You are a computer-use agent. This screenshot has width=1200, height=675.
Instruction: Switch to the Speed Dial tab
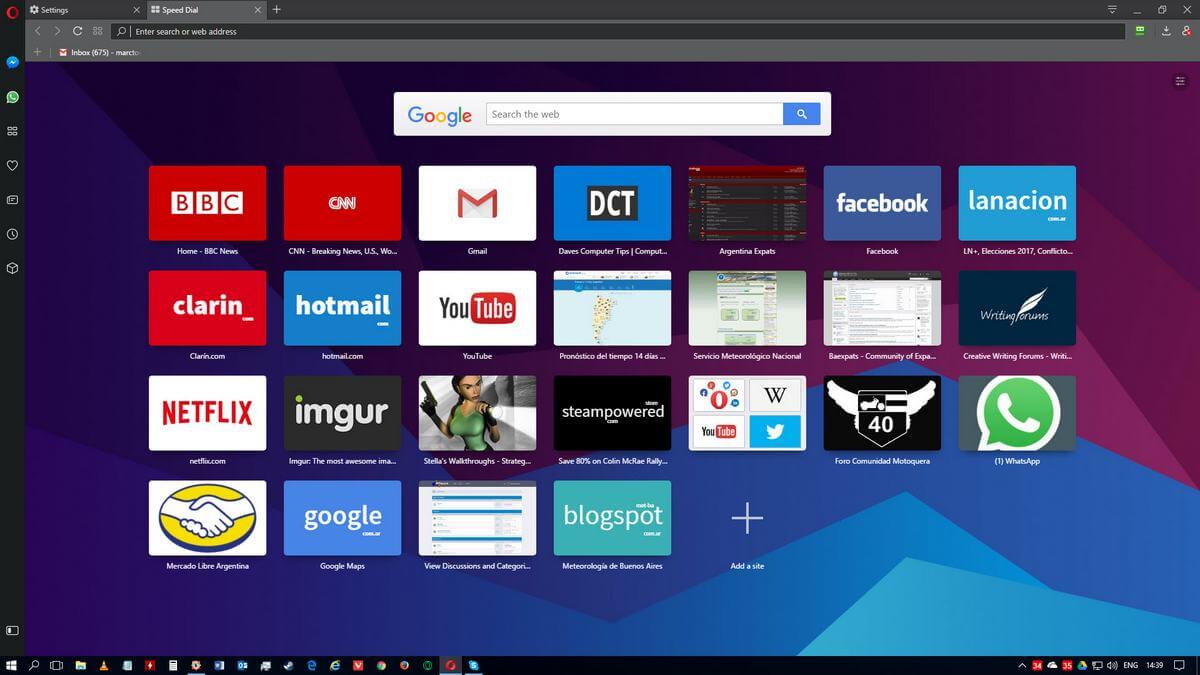(207, 10)
